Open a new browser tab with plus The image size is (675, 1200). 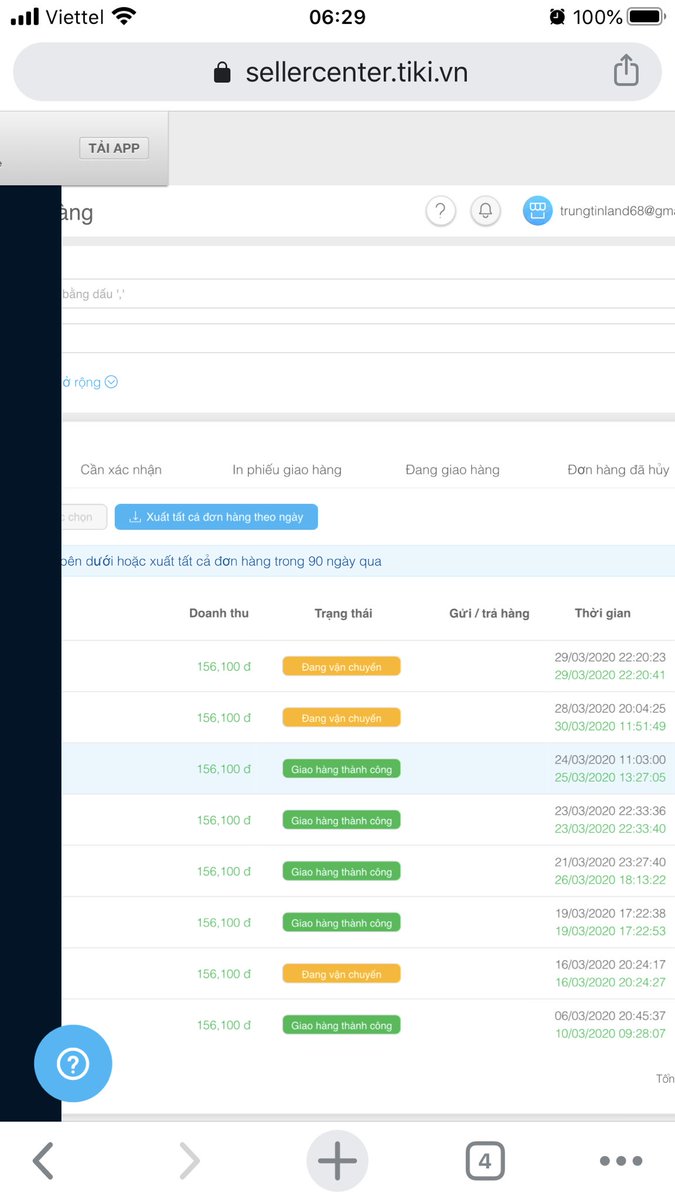337,1161
